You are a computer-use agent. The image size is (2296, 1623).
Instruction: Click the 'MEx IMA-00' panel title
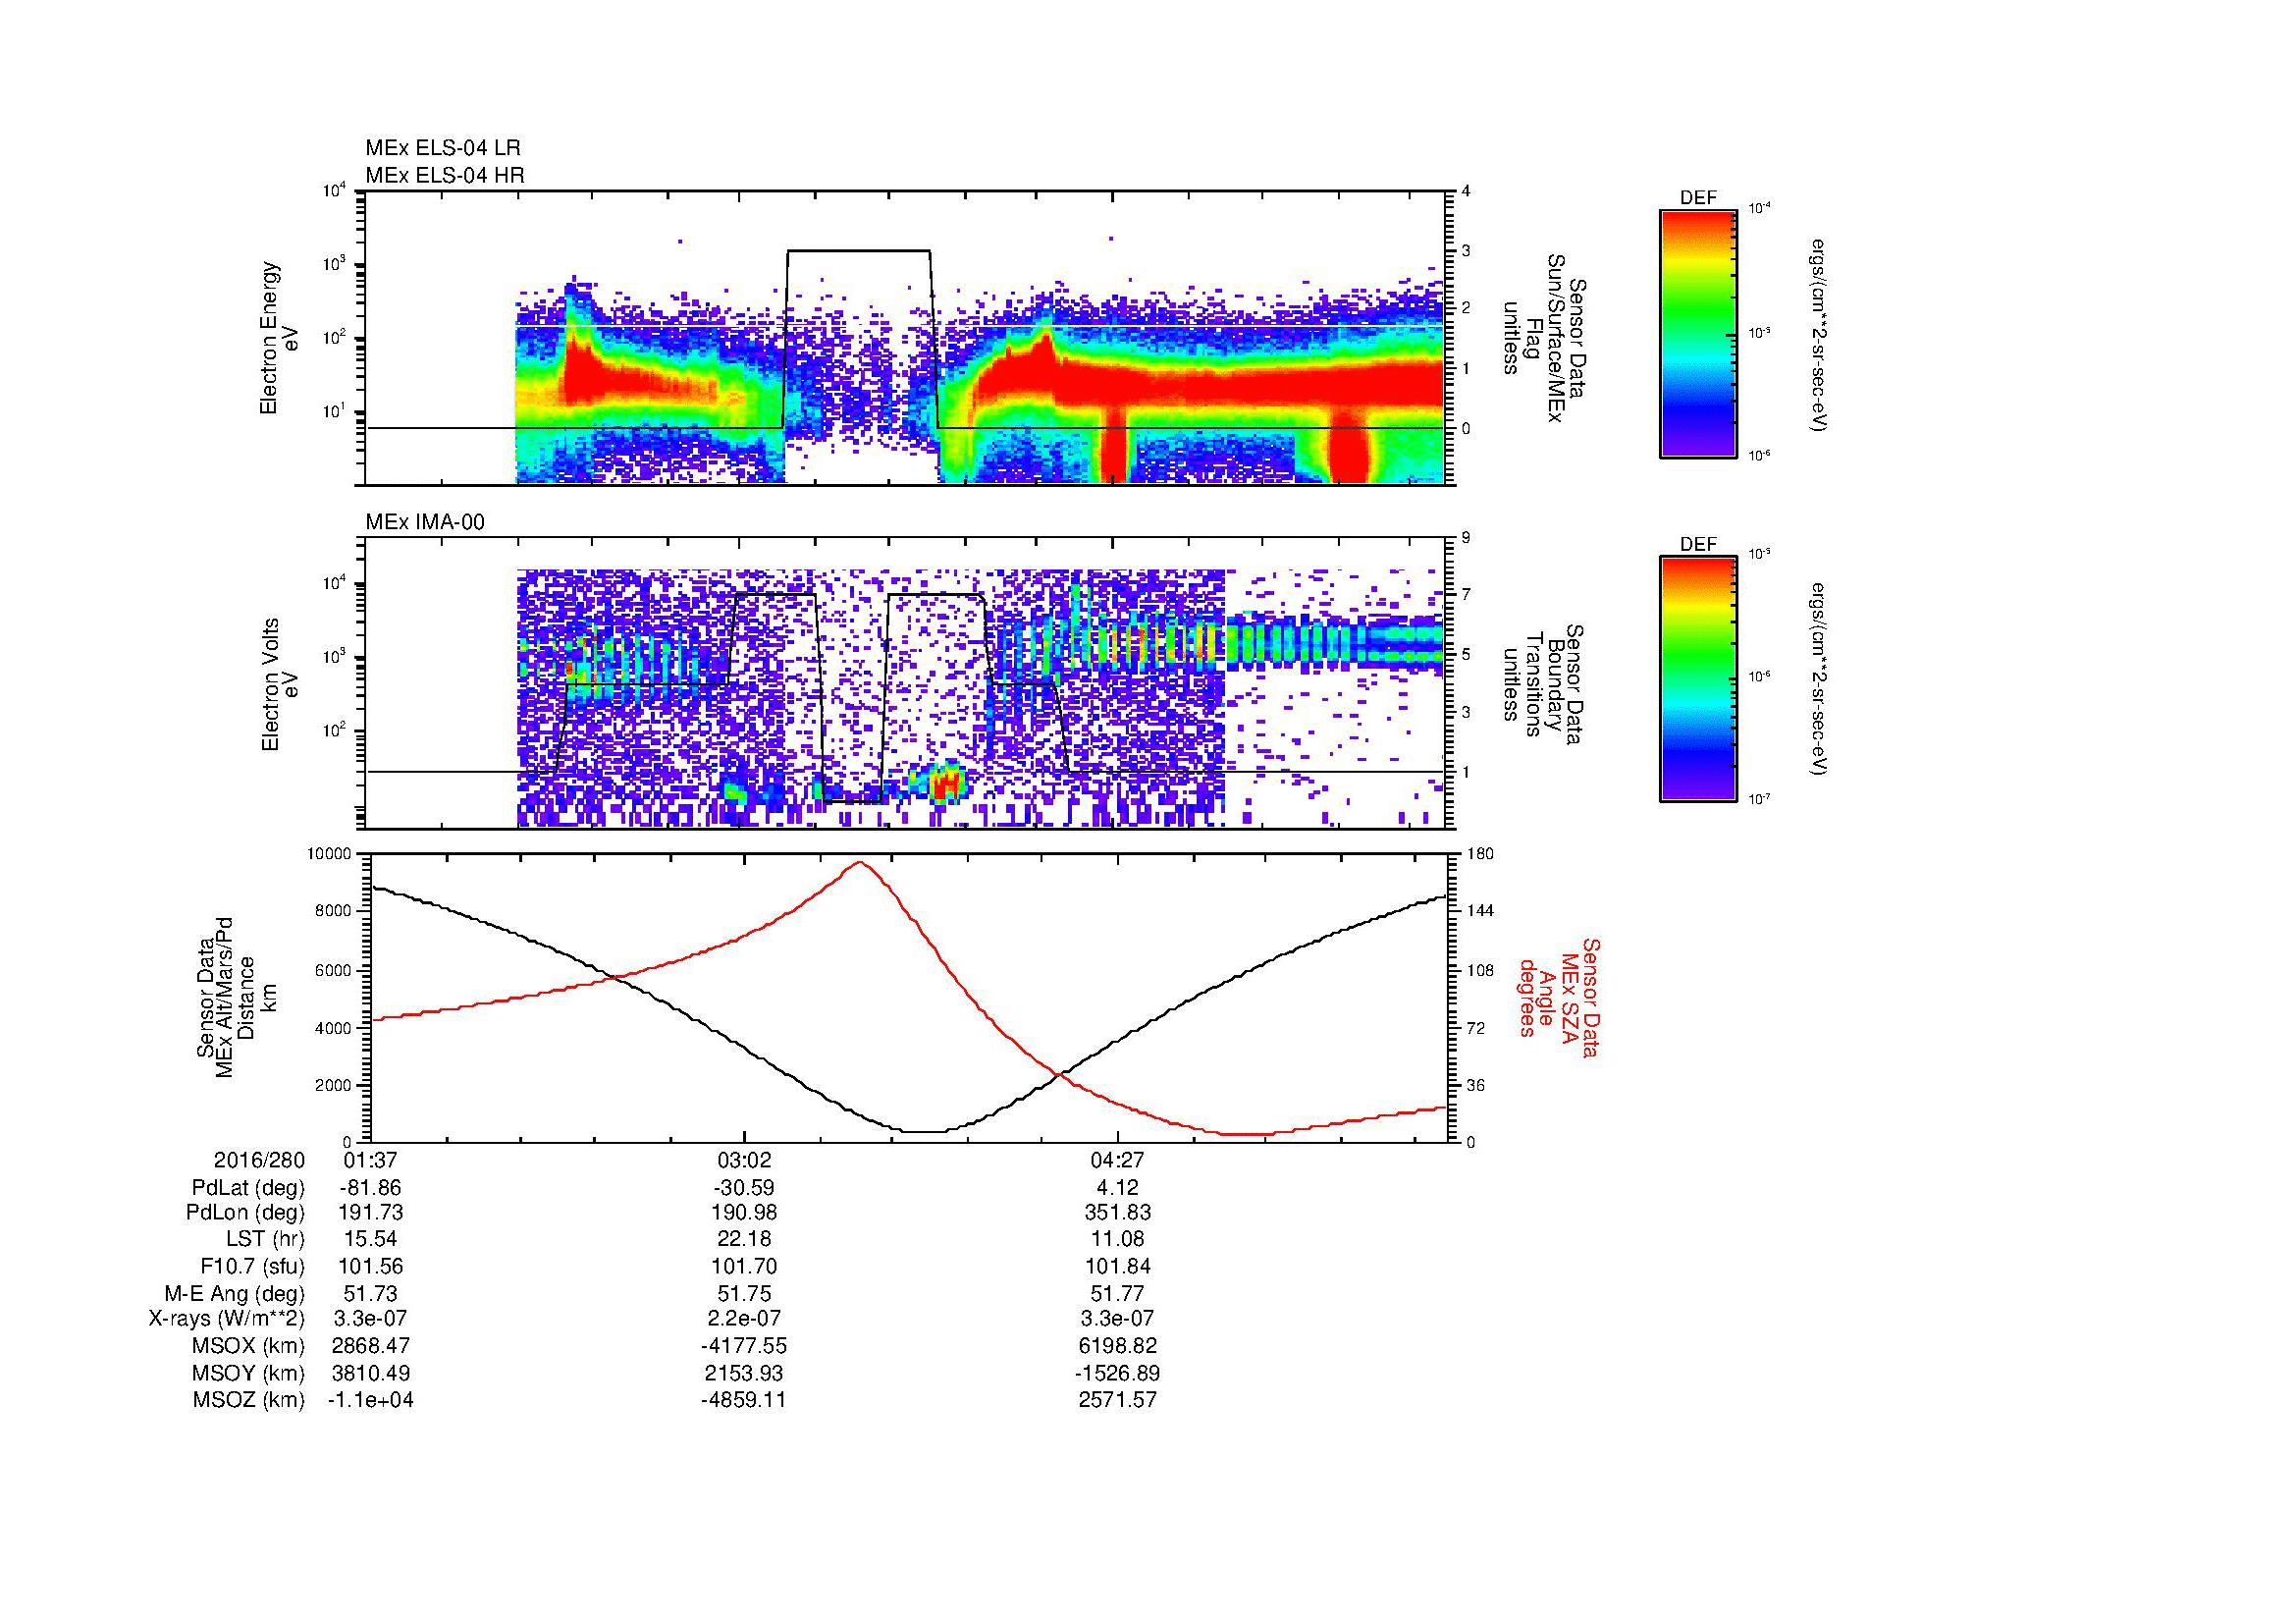coord(425,522)
